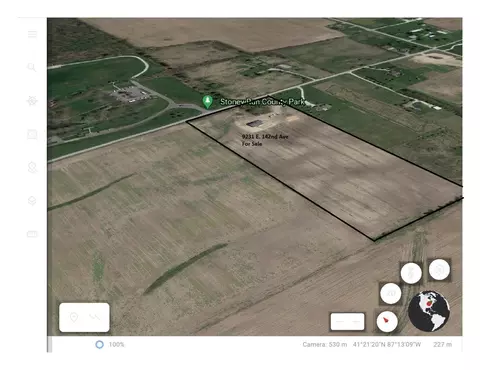Select the Measure ruler icon in sidebar

pos(32,234)
